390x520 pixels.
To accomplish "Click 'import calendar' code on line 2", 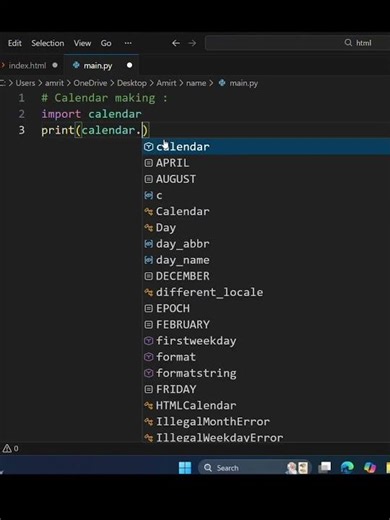I will 91,114.
